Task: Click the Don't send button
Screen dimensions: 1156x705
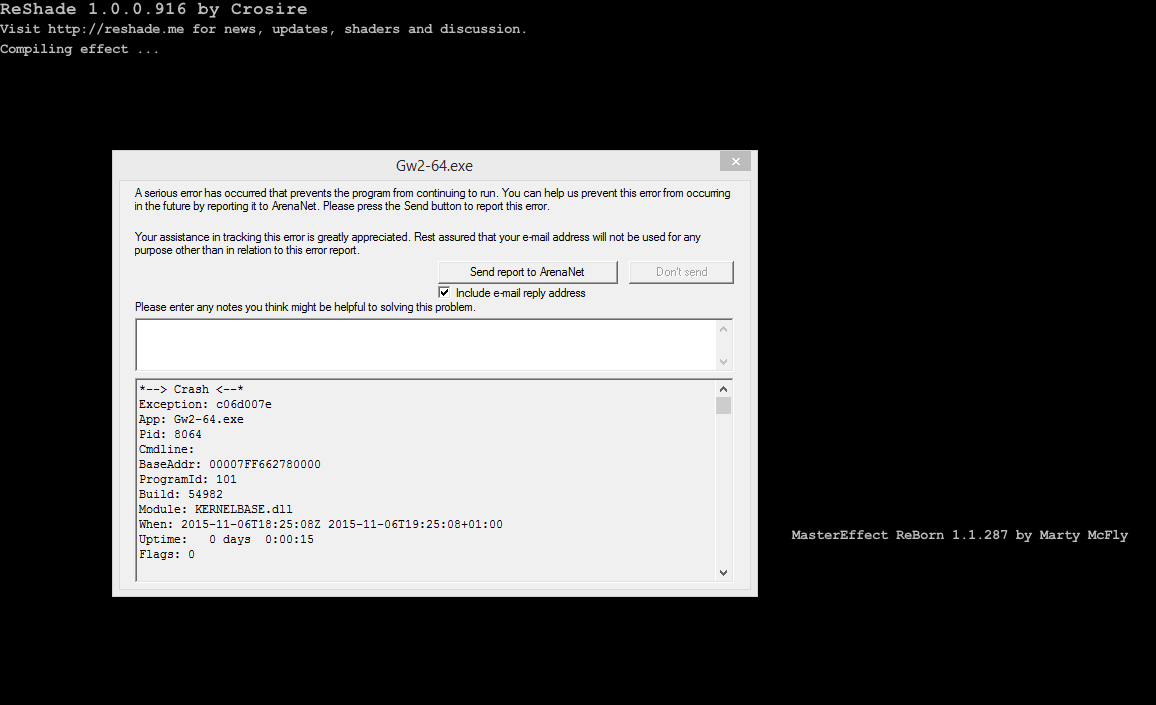Action: click(681, 272)
